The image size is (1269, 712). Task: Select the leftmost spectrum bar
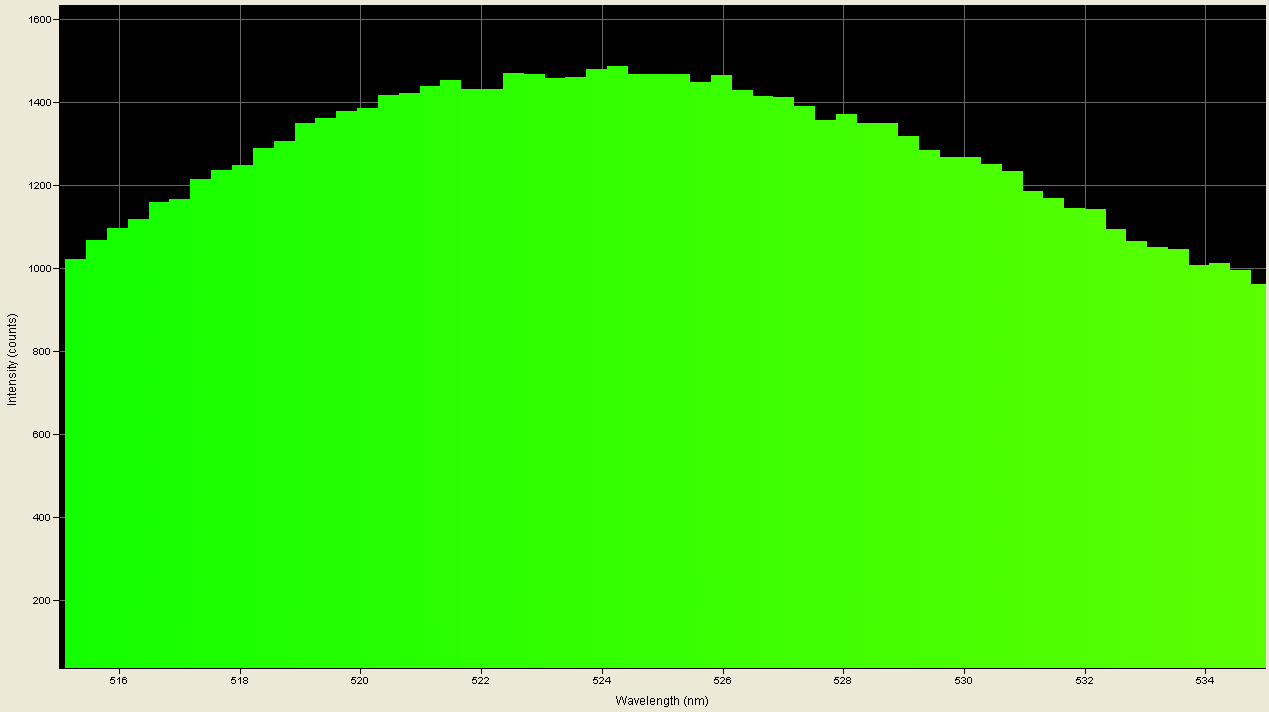70,400
